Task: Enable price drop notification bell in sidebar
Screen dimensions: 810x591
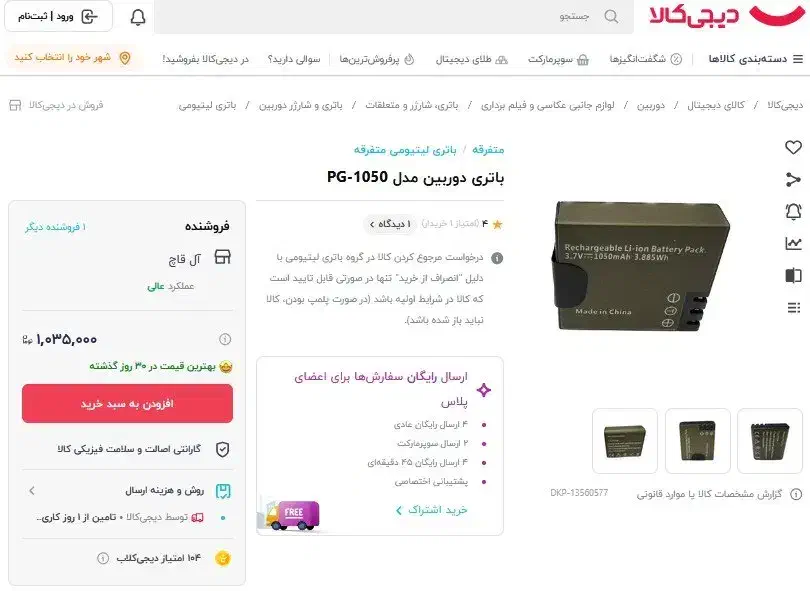Action: [x=793, y=212]
